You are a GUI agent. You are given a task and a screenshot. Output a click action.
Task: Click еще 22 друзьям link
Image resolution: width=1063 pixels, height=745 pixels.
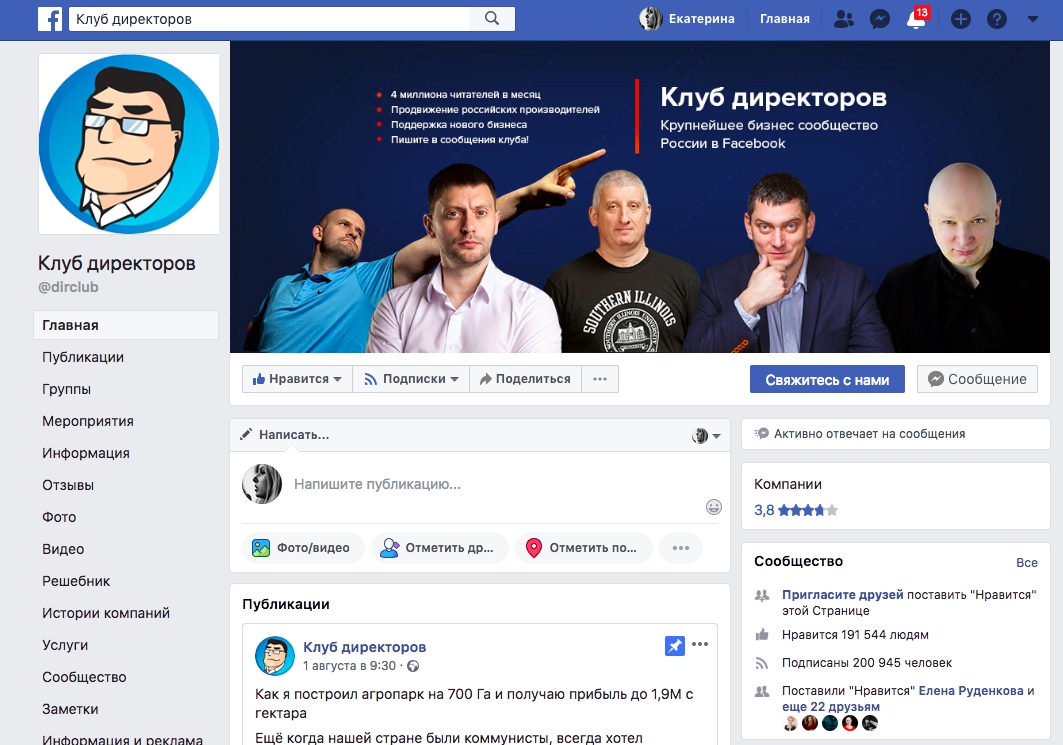pos(831,706)
